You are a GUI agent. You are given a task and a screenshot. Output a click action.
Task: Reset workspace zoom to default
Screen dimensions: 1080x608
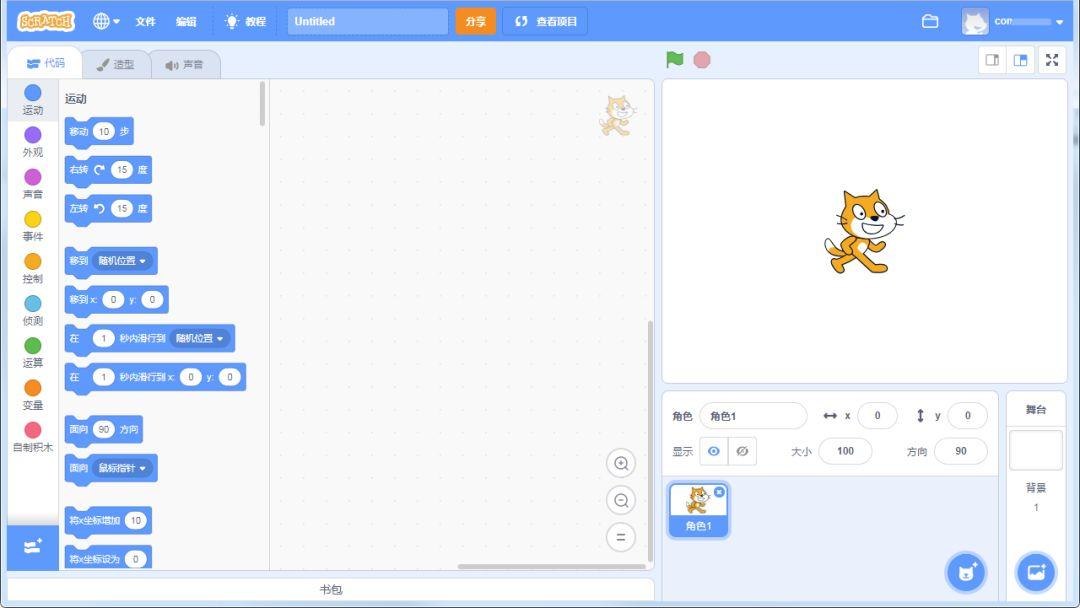(x=621, y=537)
